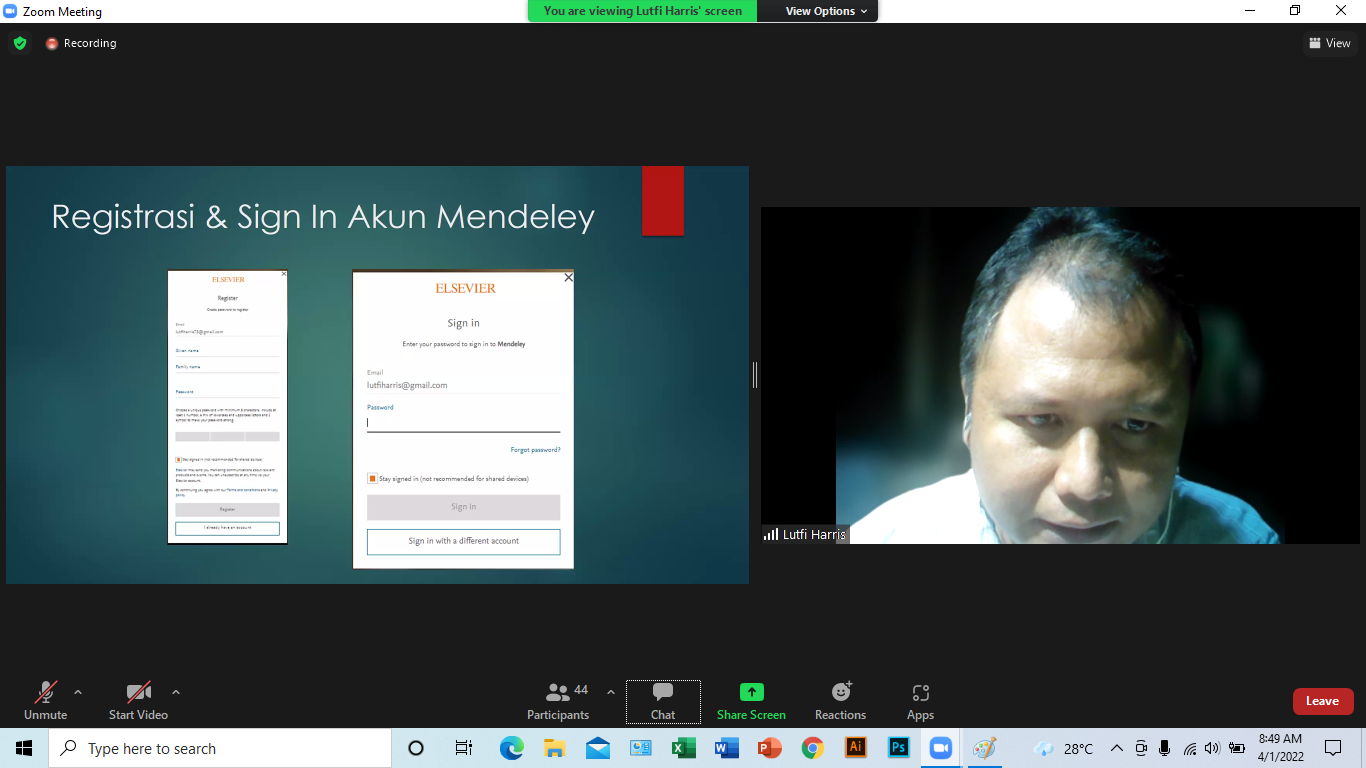Open the Reactions menu
This screenshot has width=1366, height=768.
pyautogui.click(x=840, y=700)
